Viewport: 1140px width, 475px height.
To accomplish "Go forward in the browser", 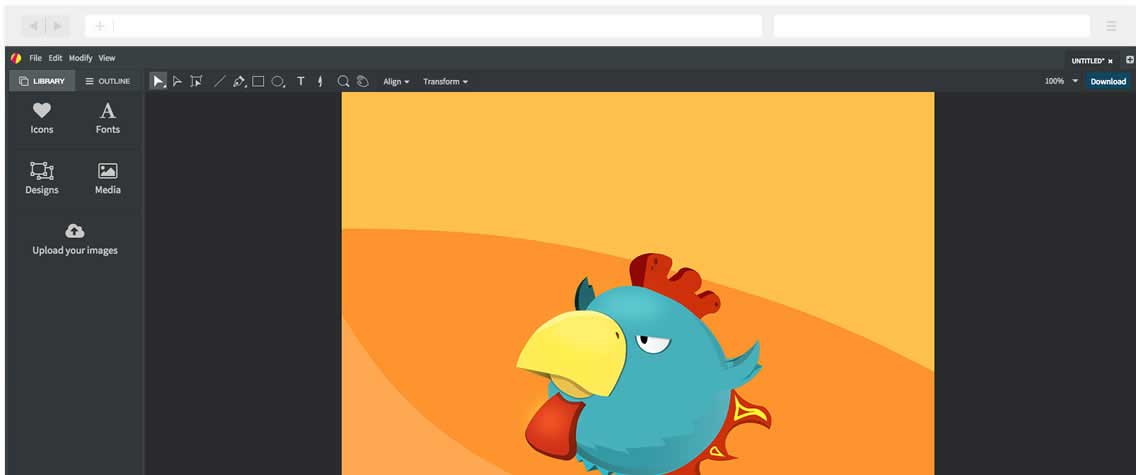I will (x=57, y=26).
